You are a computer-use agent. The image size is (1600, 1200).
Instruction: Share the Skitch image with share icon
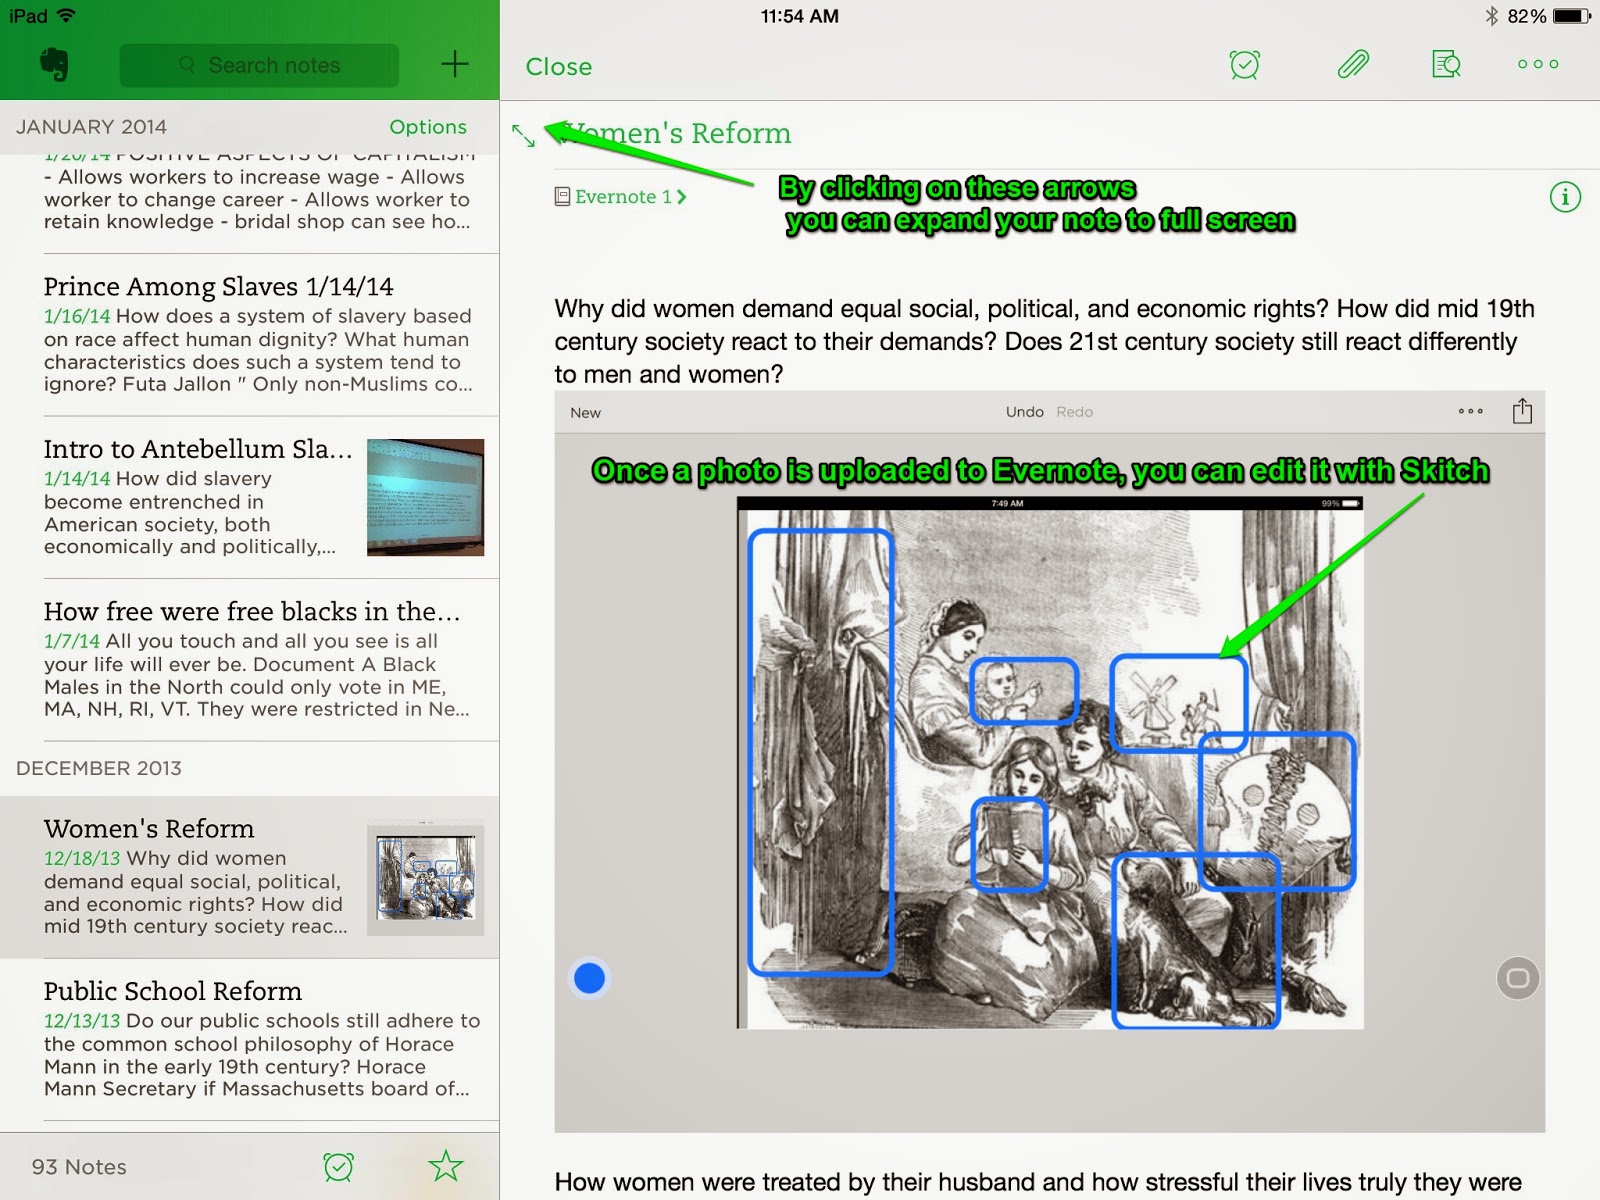coord(1522,411)
